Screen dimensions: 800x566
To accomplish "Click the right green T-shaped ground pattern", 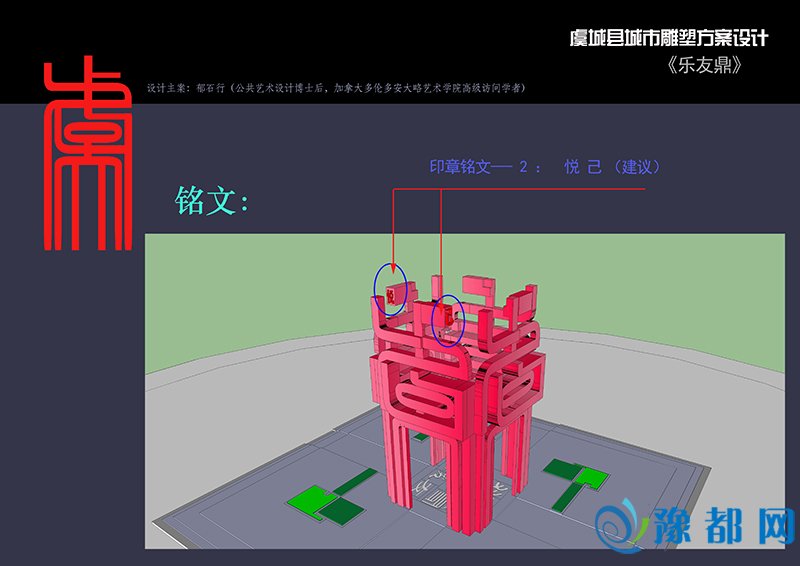I will click(573, 477).
